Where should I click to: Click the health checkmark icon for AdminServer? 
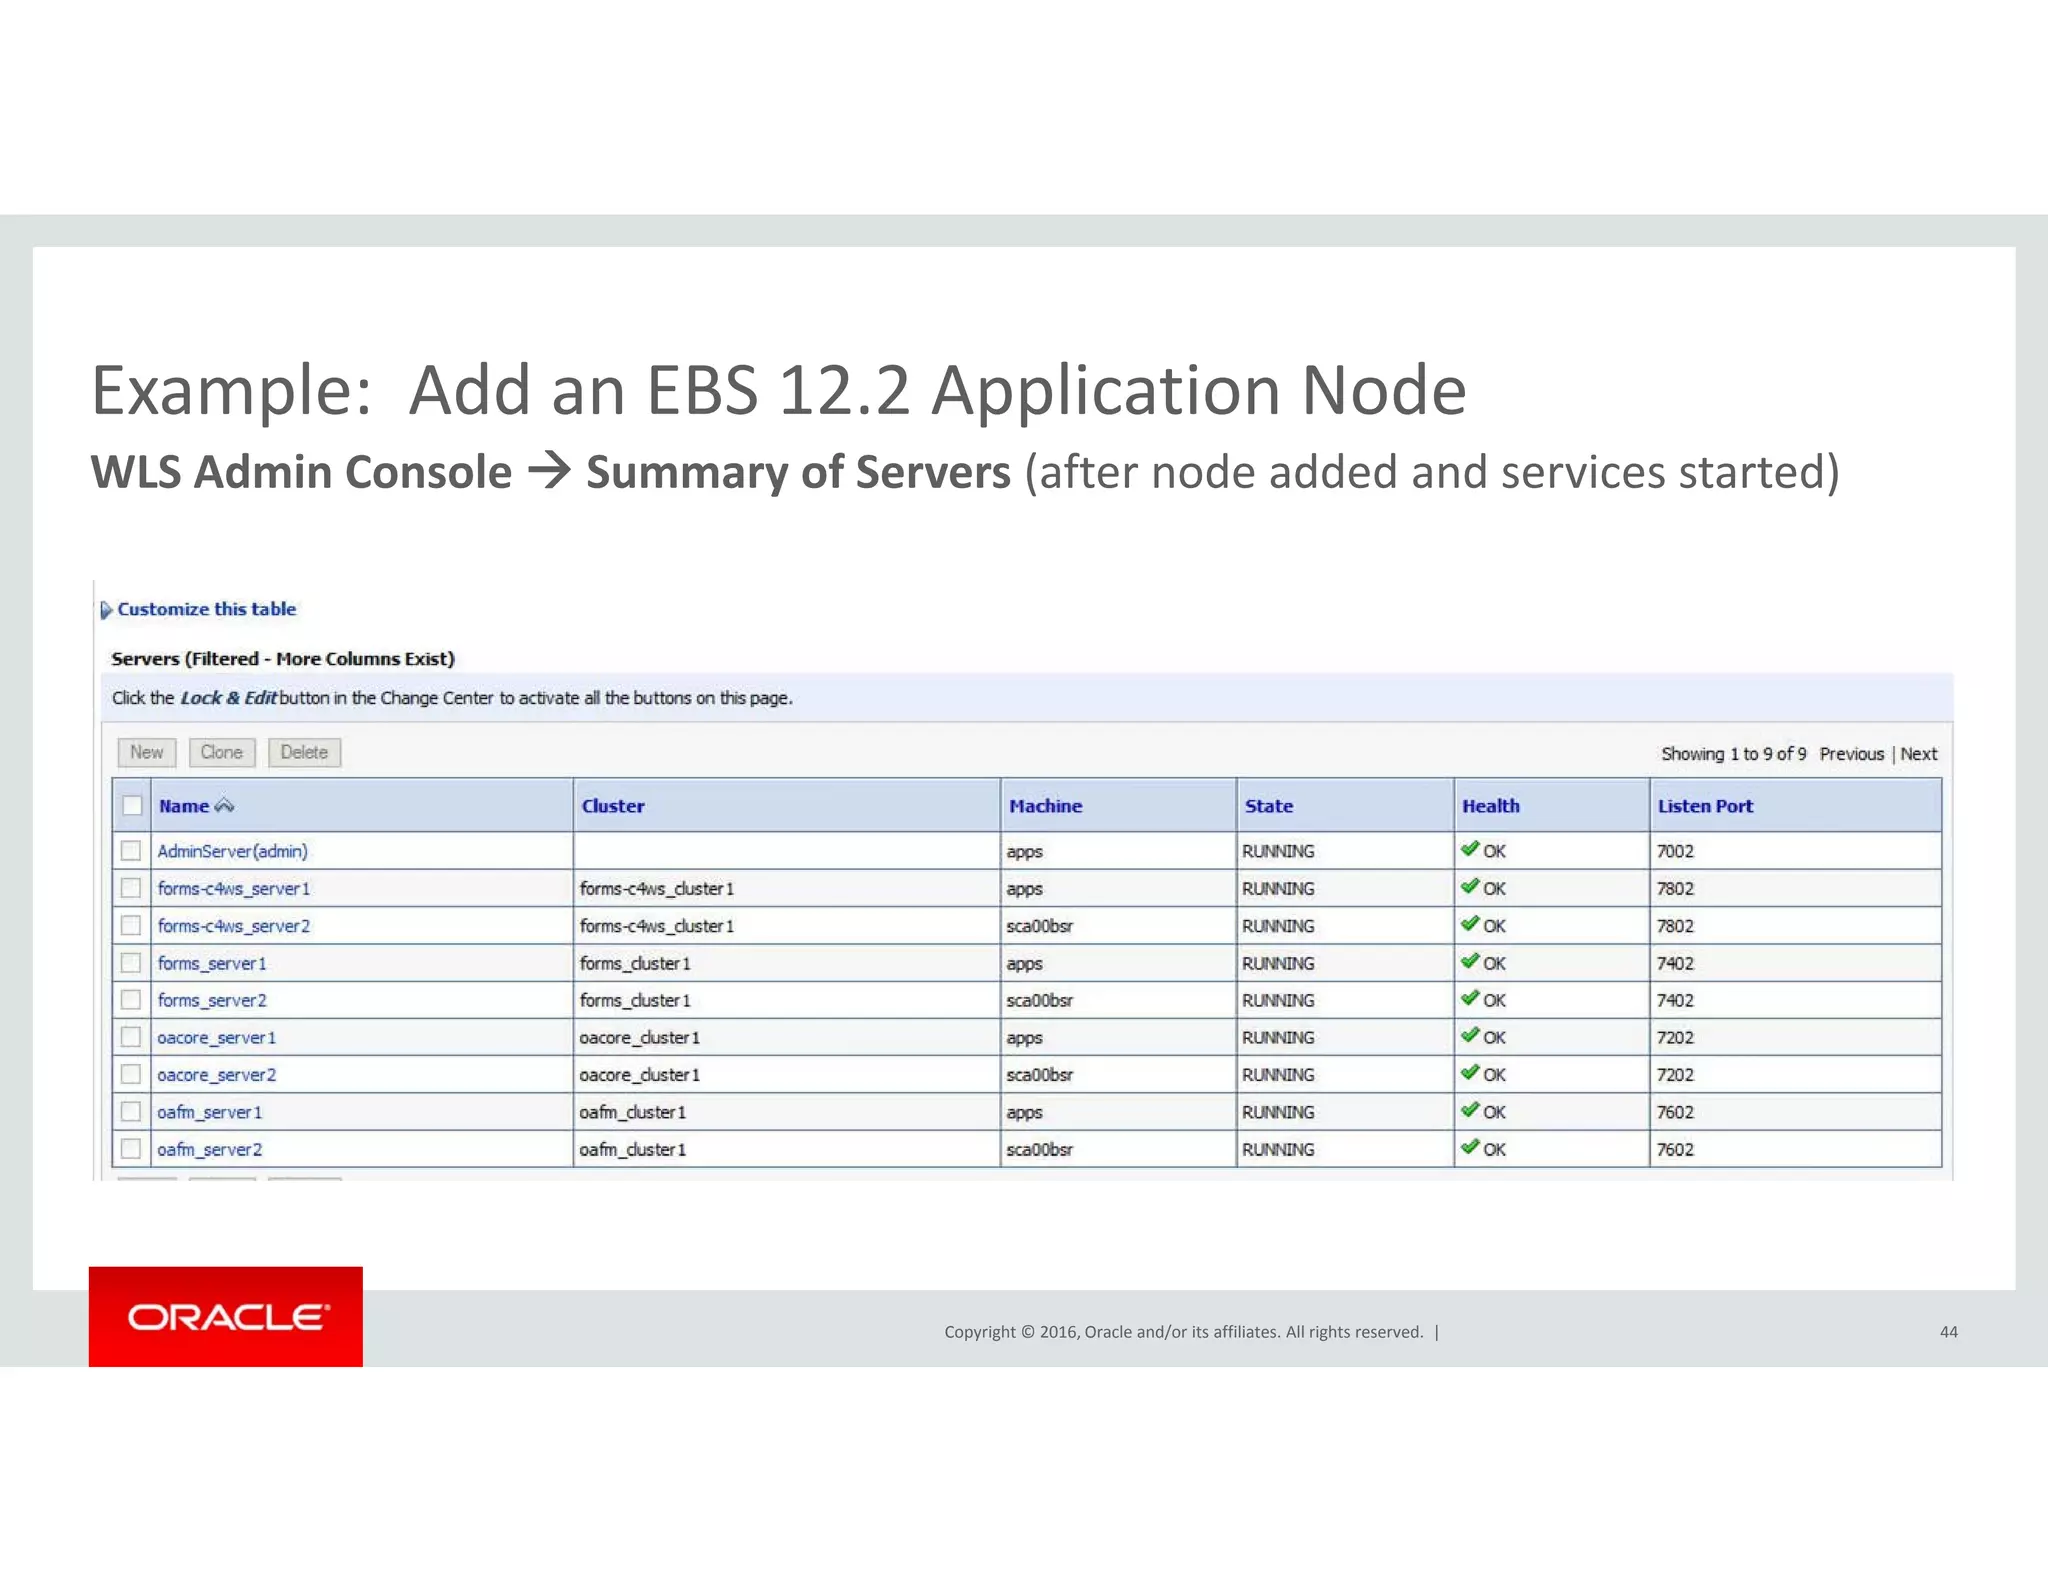[x=1469, y=849]
